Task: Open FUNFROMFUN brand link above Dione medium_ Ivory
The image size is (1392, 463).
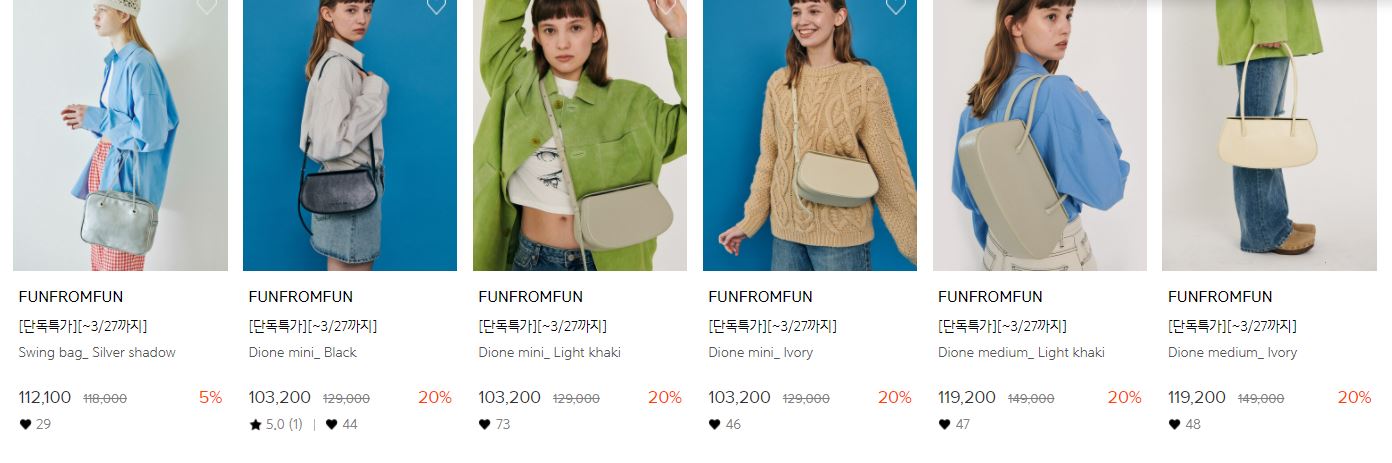Action: 1220,297
